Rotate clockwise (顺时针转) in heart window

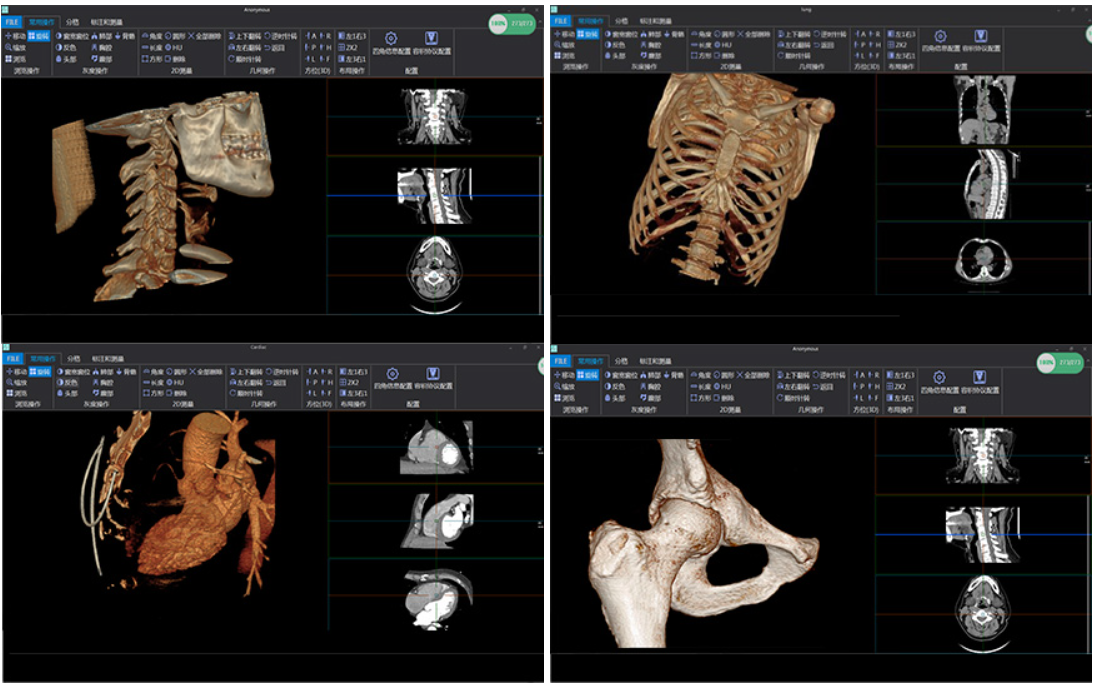pyautogui.click(x=246, y=393)
